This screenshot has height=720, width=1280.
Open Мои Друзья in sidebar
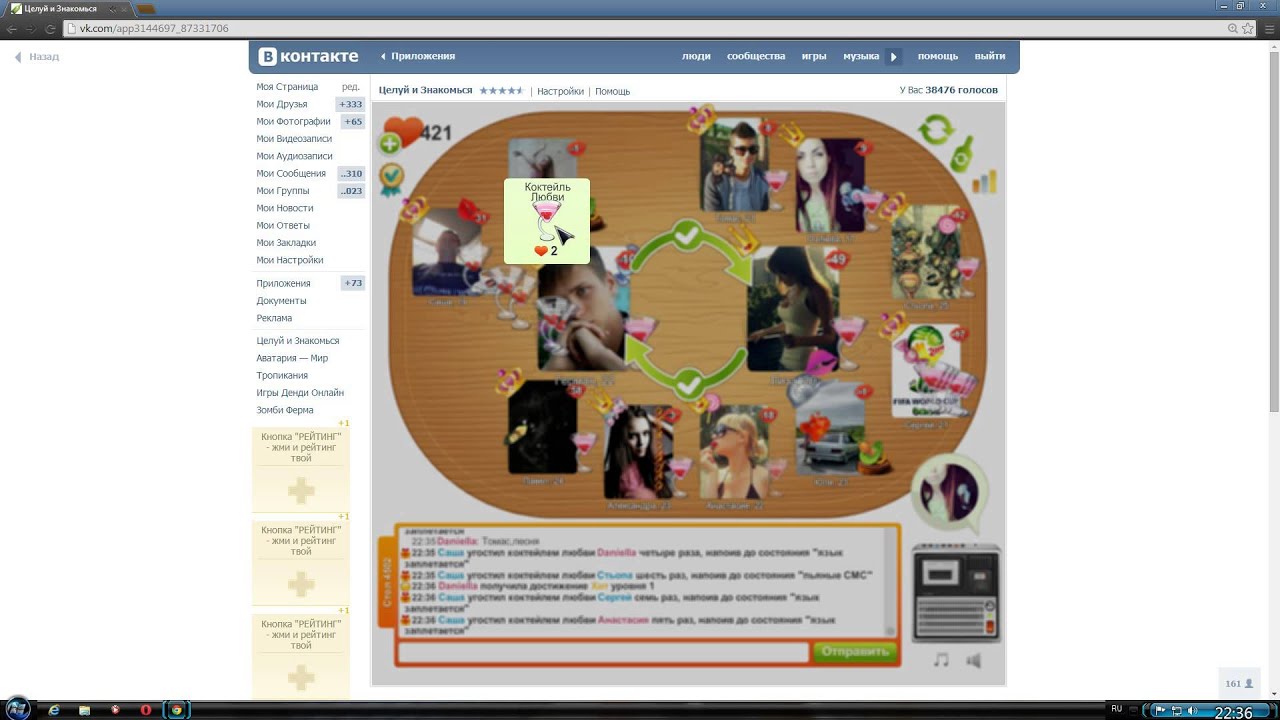click(x=282, y=104)
